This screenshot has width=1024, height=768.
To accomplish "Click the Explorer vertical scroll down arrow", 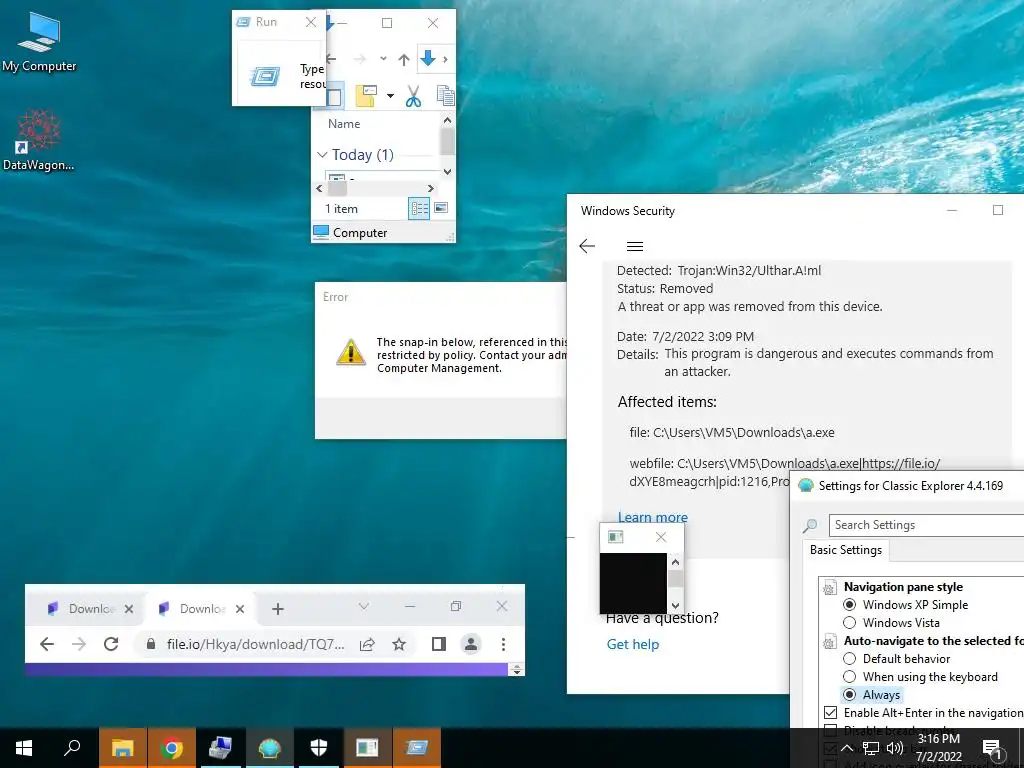I will [447, 172].
